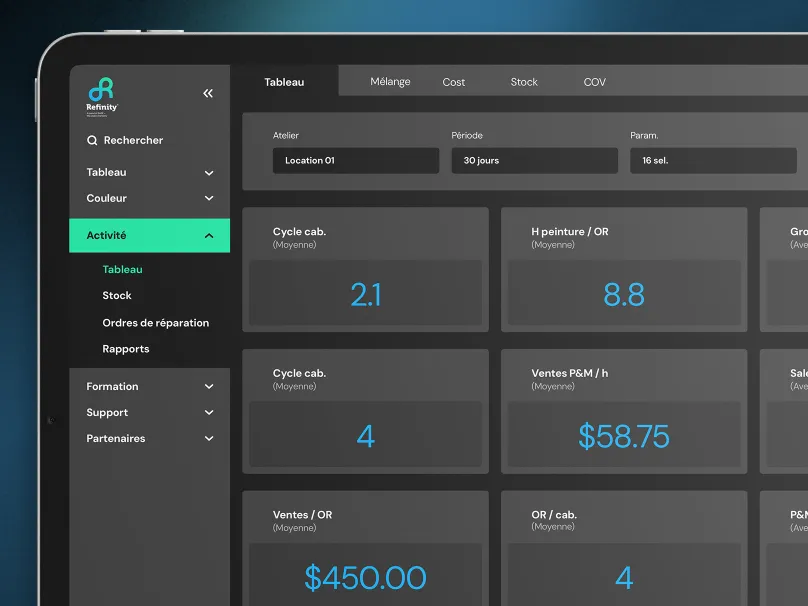Collapse the Activité section
This screenshot has height=606, width=808.
pyautogui.click(x=209, y=236)
